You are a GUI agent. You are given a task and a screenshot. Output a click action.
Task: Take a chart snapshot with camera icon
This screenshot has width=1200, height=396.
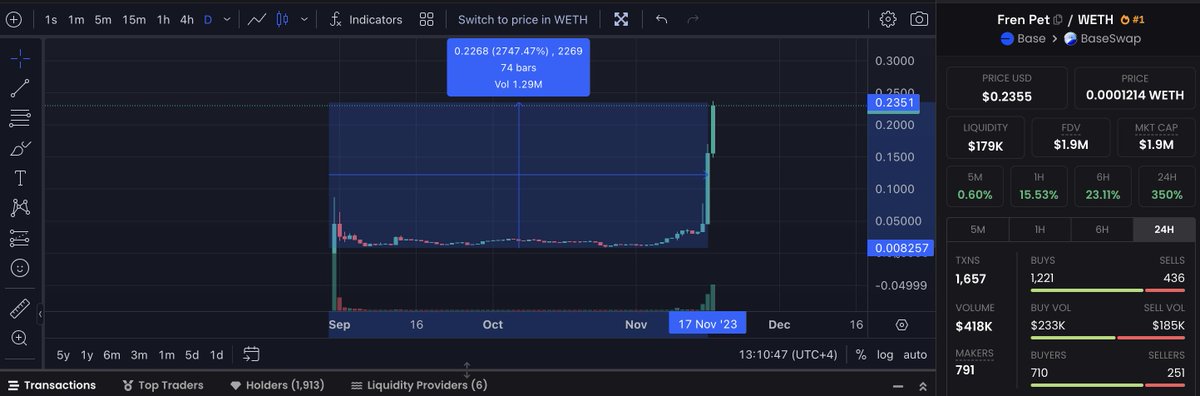(919, 19)
